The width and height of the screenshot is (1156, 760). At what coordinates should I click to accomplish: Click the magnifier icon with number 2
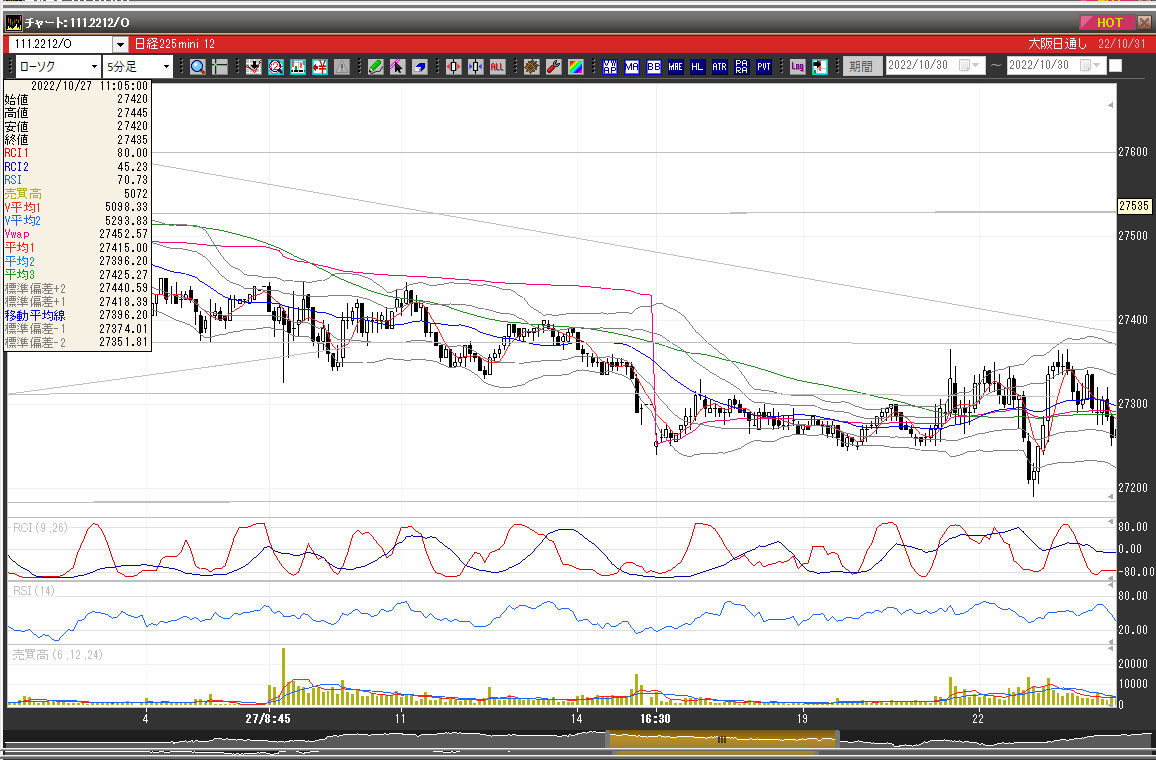click(x=276, y=66)
